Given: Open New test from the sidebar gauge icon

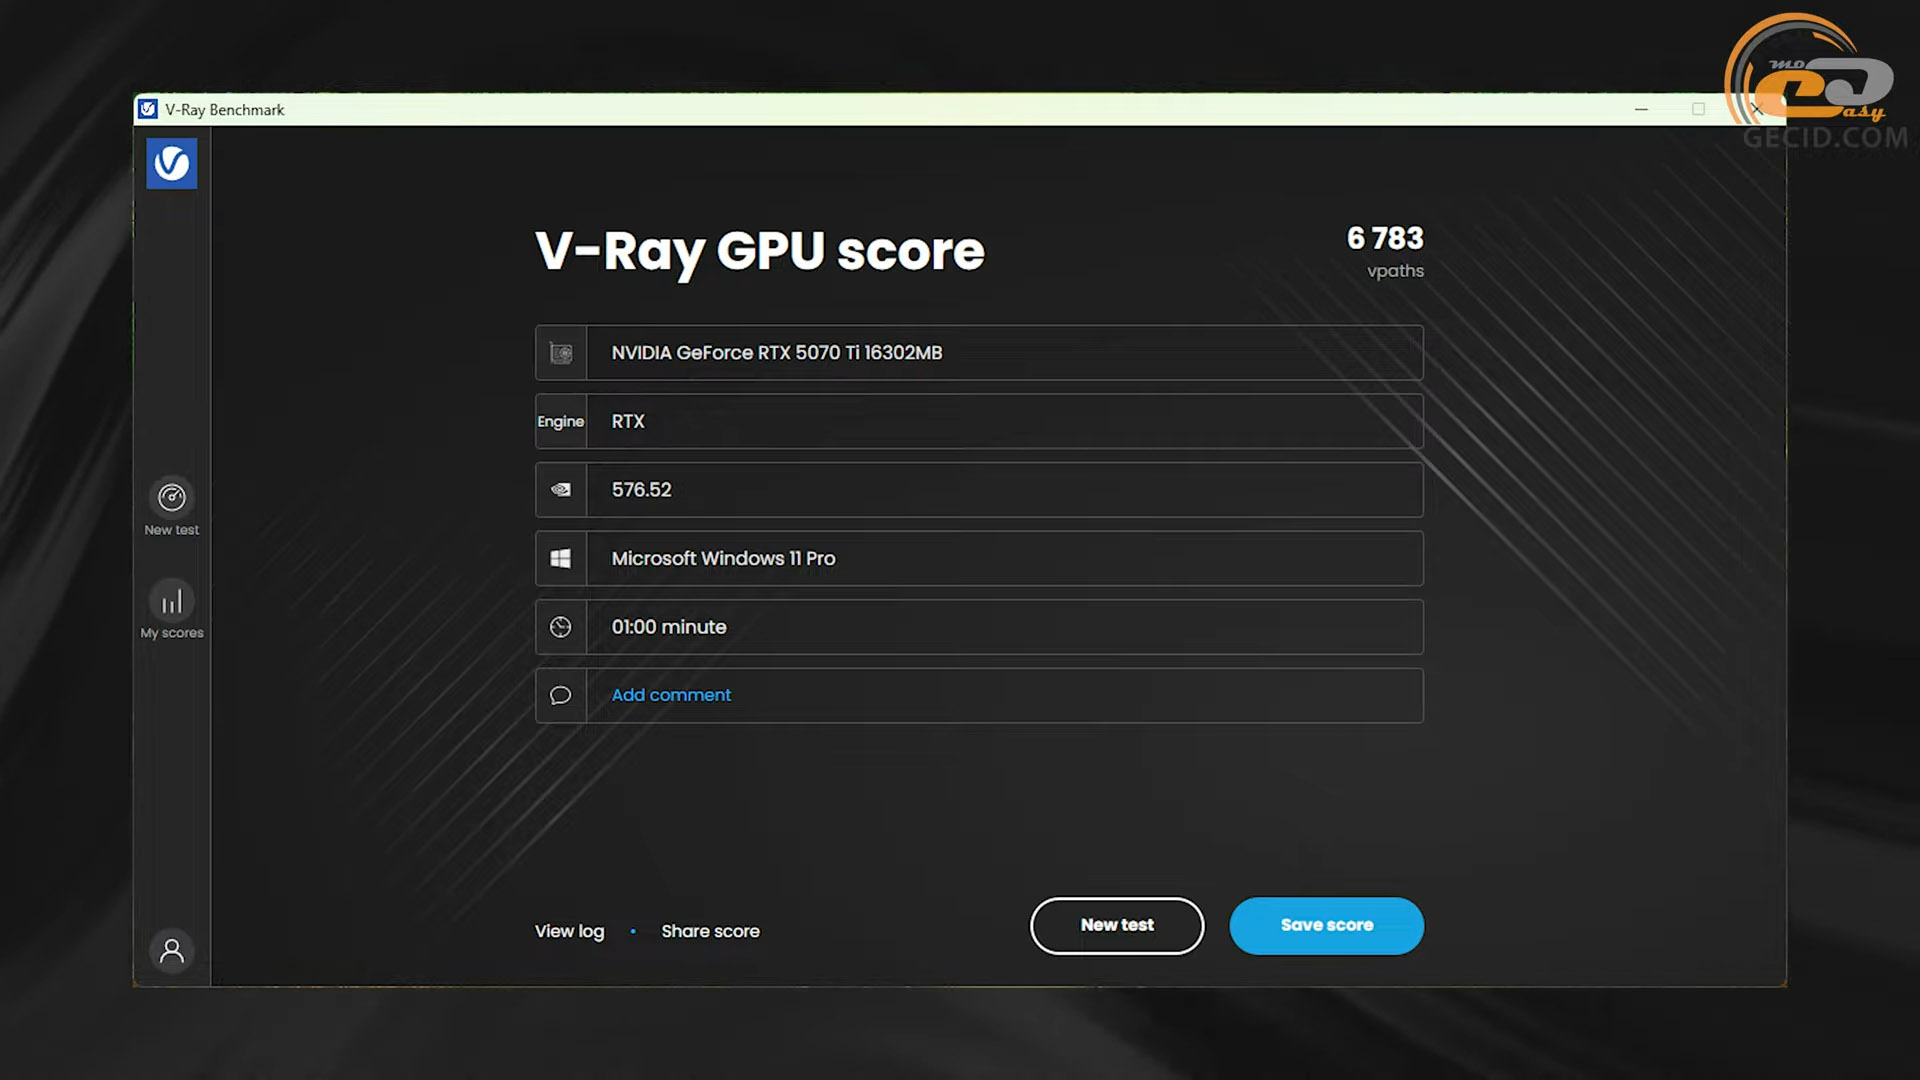Looking at the screenshot, I should click(172, 497).
